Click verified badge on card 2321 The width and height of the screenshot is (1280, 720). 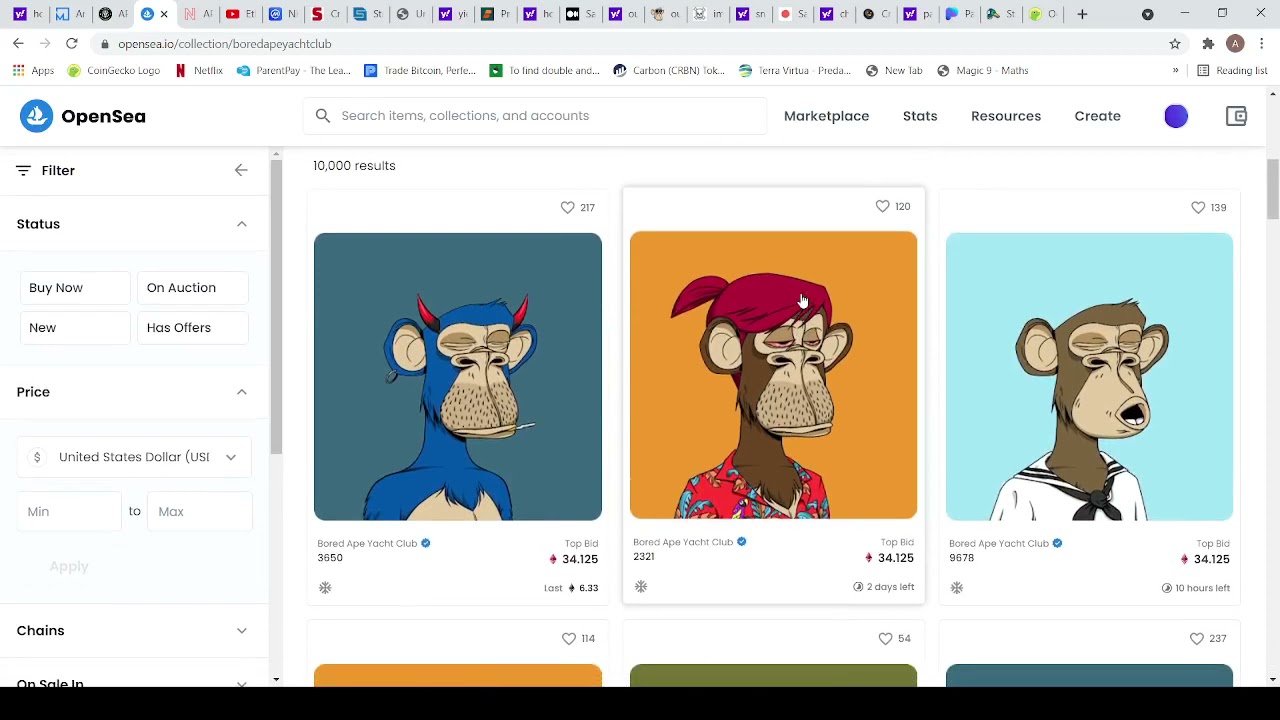click(x=742, y=542)
